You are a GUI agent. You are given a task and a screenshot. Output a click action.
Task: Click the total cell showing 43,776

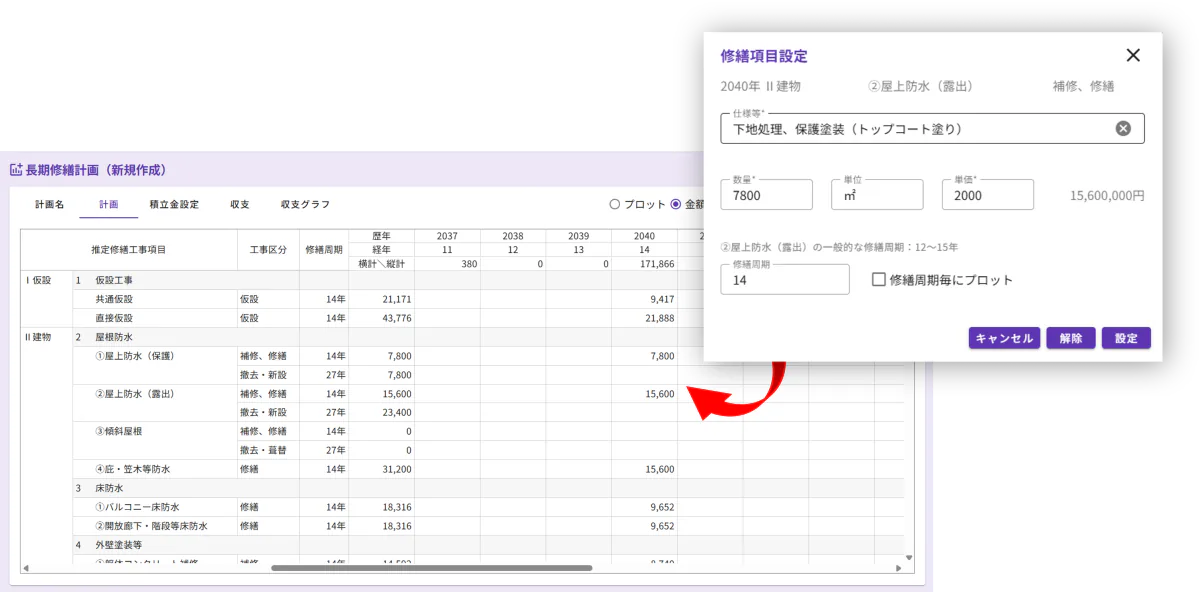[x=381, y=318]
